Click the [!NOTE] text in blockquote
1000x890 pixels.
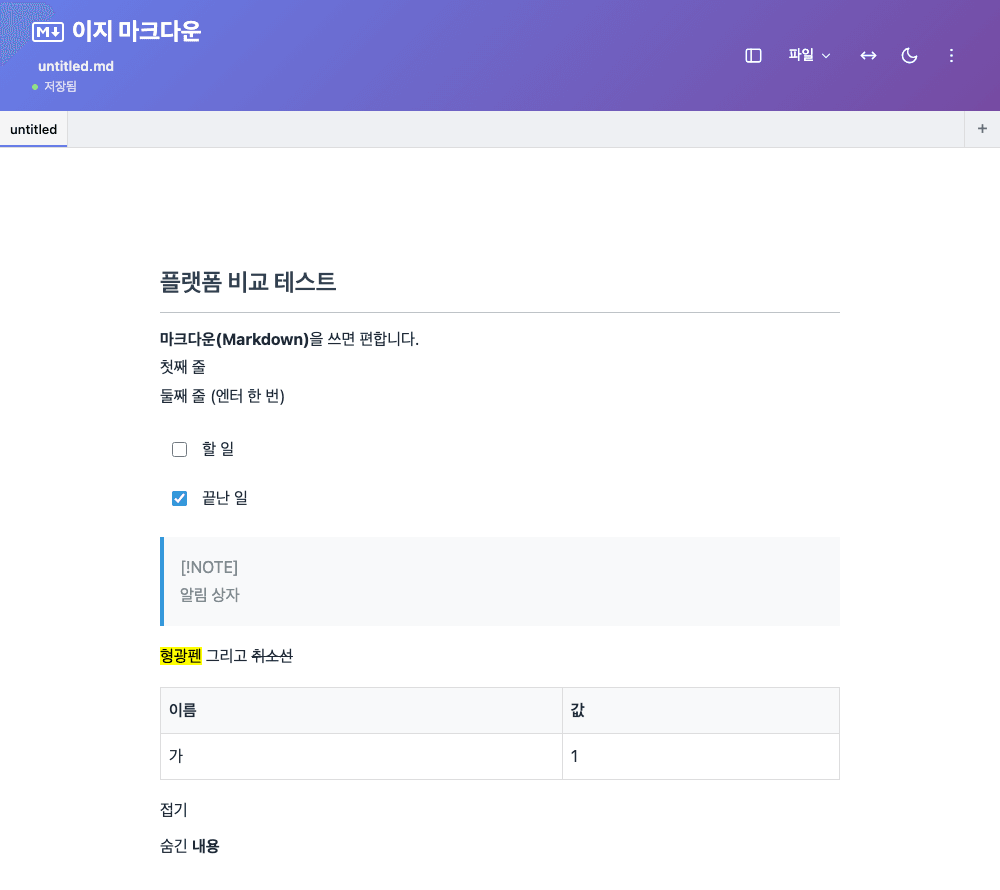click(209, 567)
